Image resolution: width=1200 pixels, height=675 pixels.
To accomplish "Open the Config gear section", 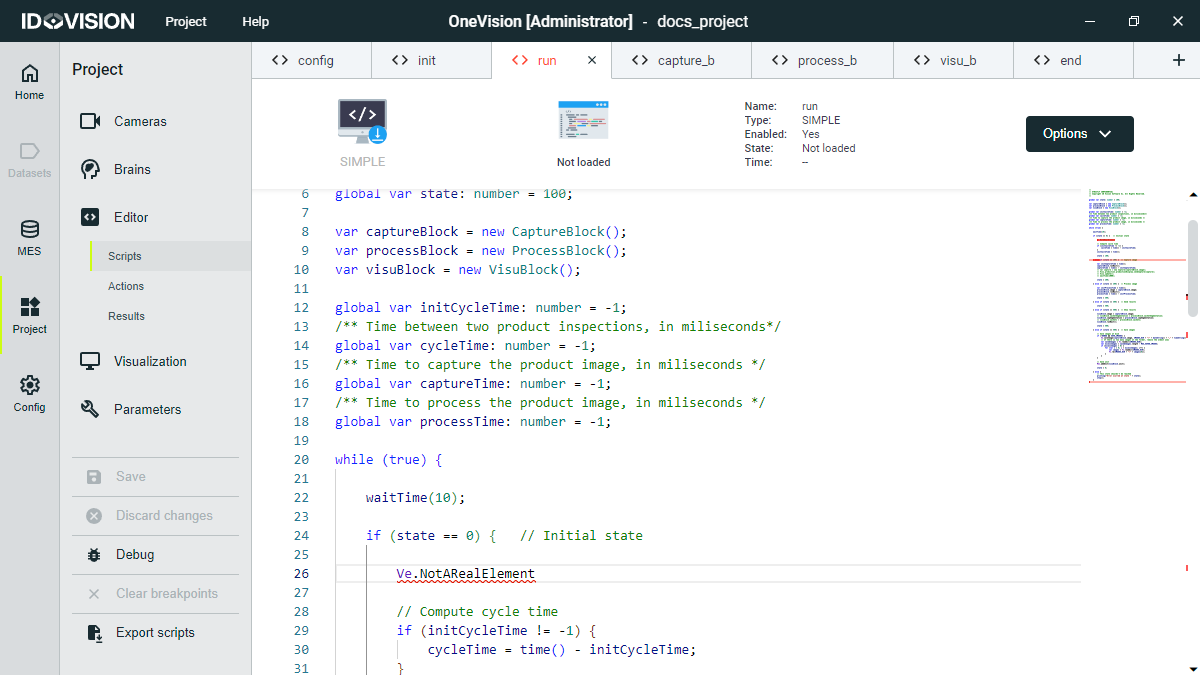I will (x=29, y=394).
